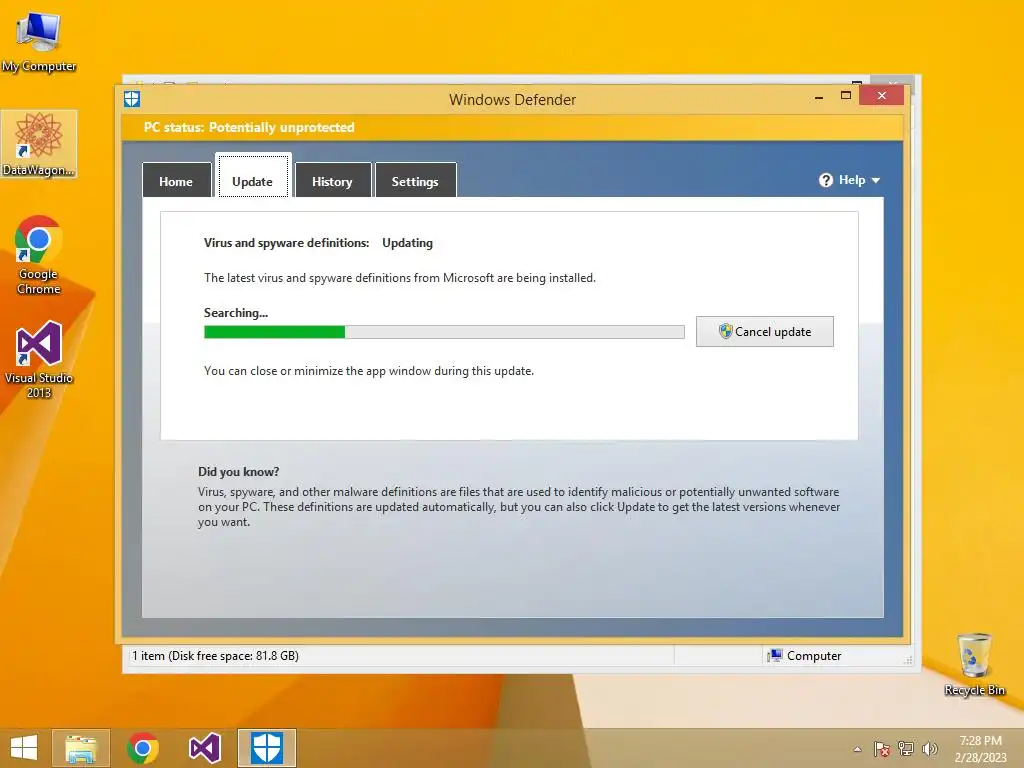Open the Settings tab
Viewport: 1024px width, 768px height.
click(x=415, y=181)
